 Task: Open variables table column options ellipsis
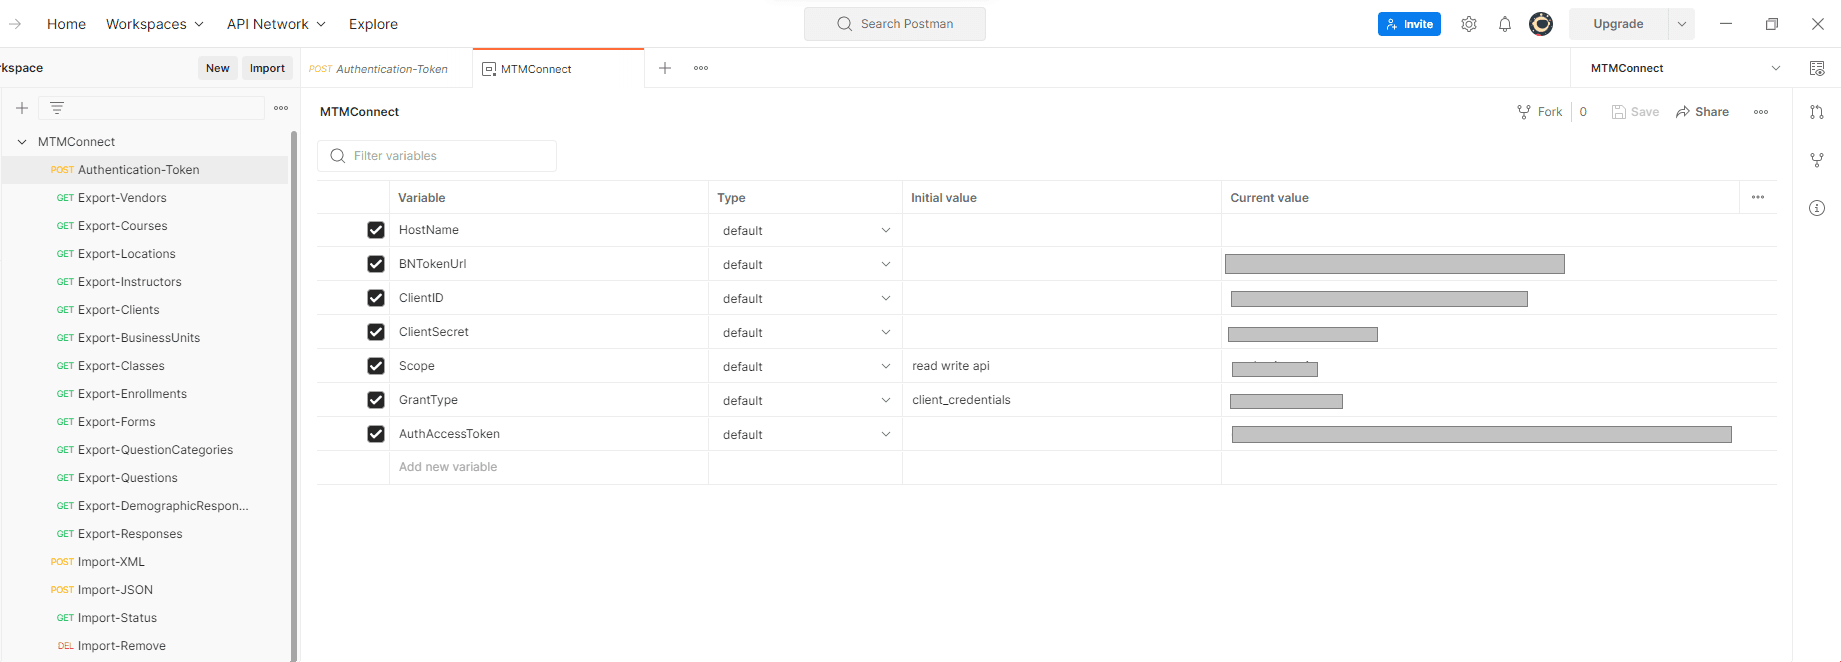pos(1758,197)
